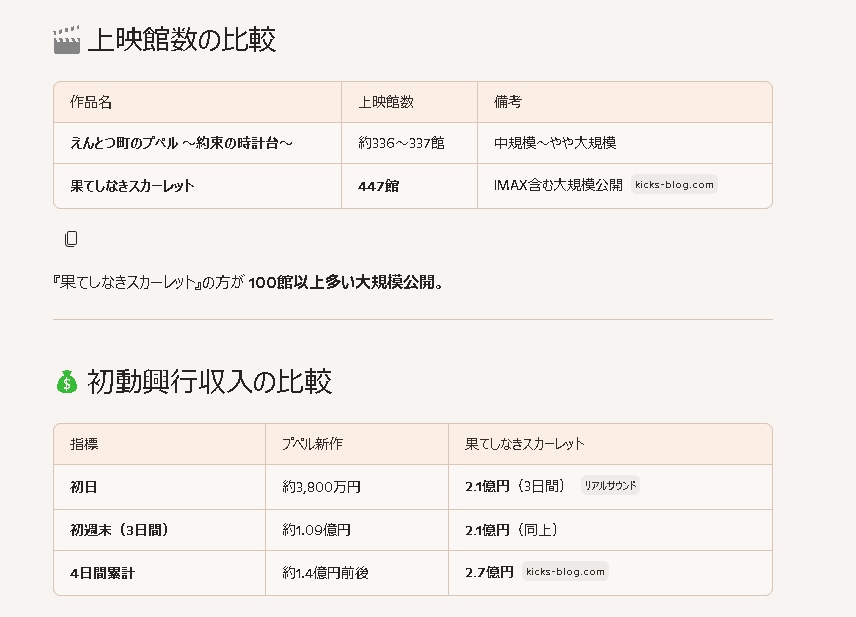Click the 上映館数の比較 heading
Viewport: 856px width, 617px height.
pyautogui.click(x=181, y=40)
